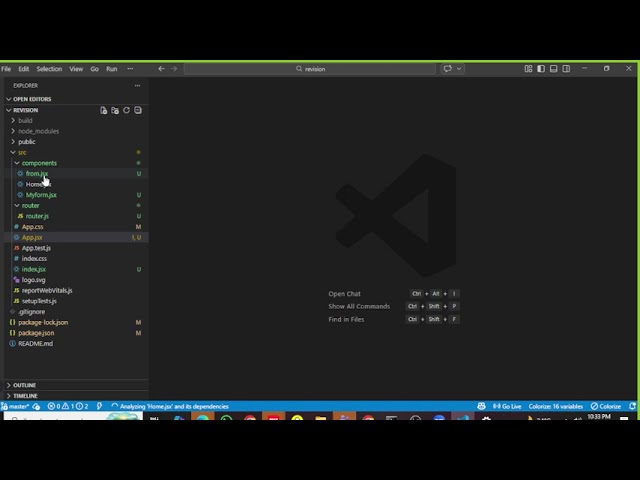
Task: Click Colorize: 16 variables status item
Action: click(556, 407)
